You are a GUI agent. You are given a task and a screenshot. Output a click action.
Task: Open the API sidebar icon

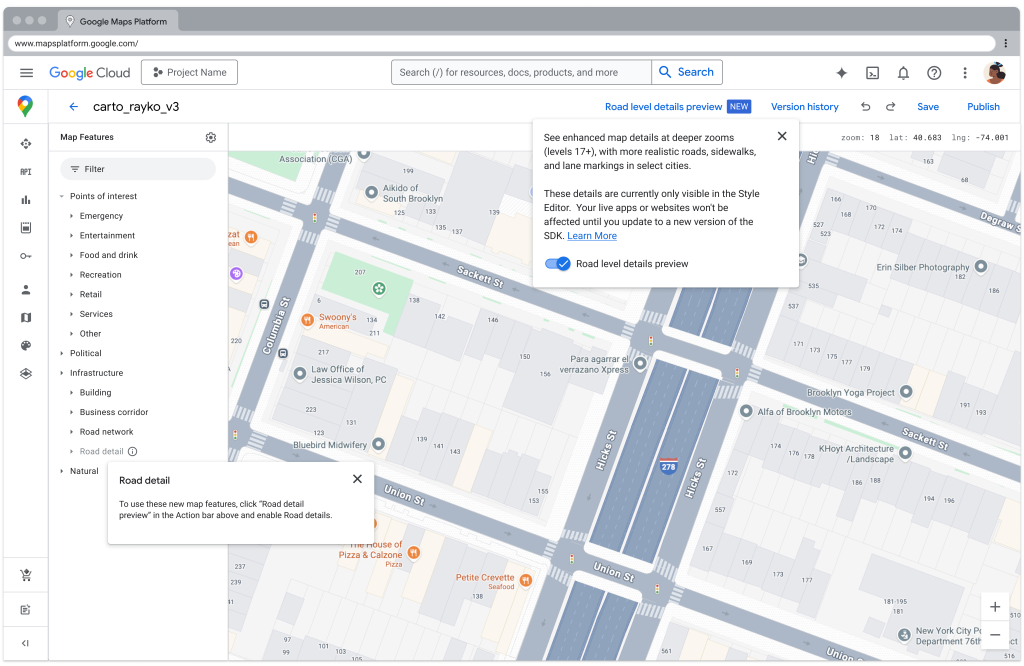[25, 172]
